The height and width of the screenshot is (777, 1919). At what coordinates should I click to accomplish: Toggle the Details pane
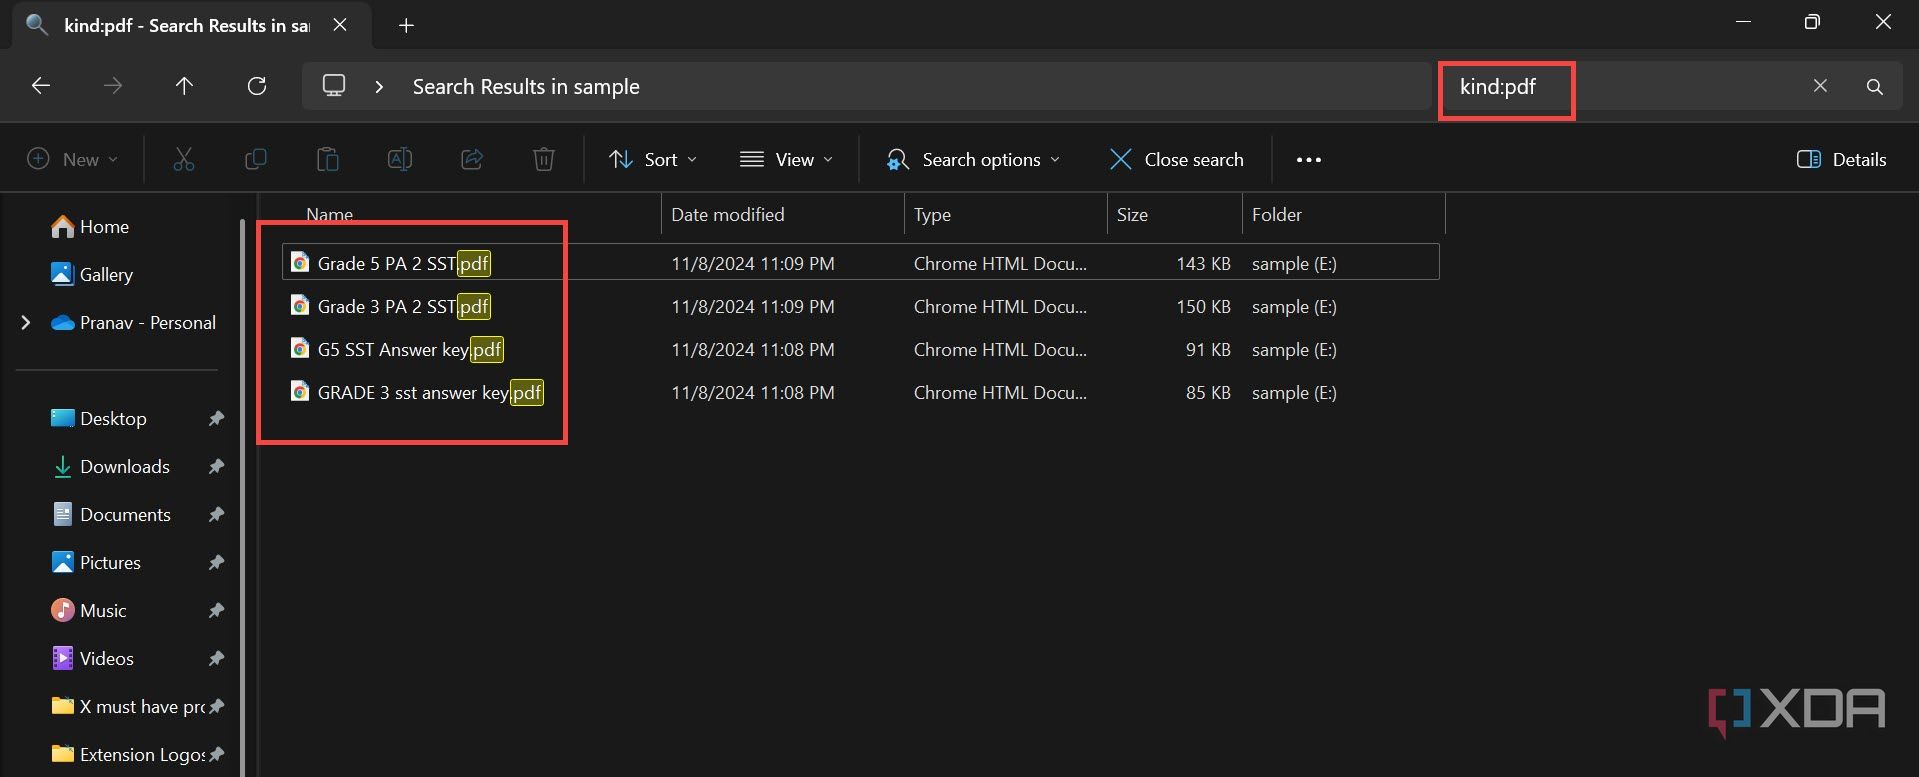pos(1841,159)
